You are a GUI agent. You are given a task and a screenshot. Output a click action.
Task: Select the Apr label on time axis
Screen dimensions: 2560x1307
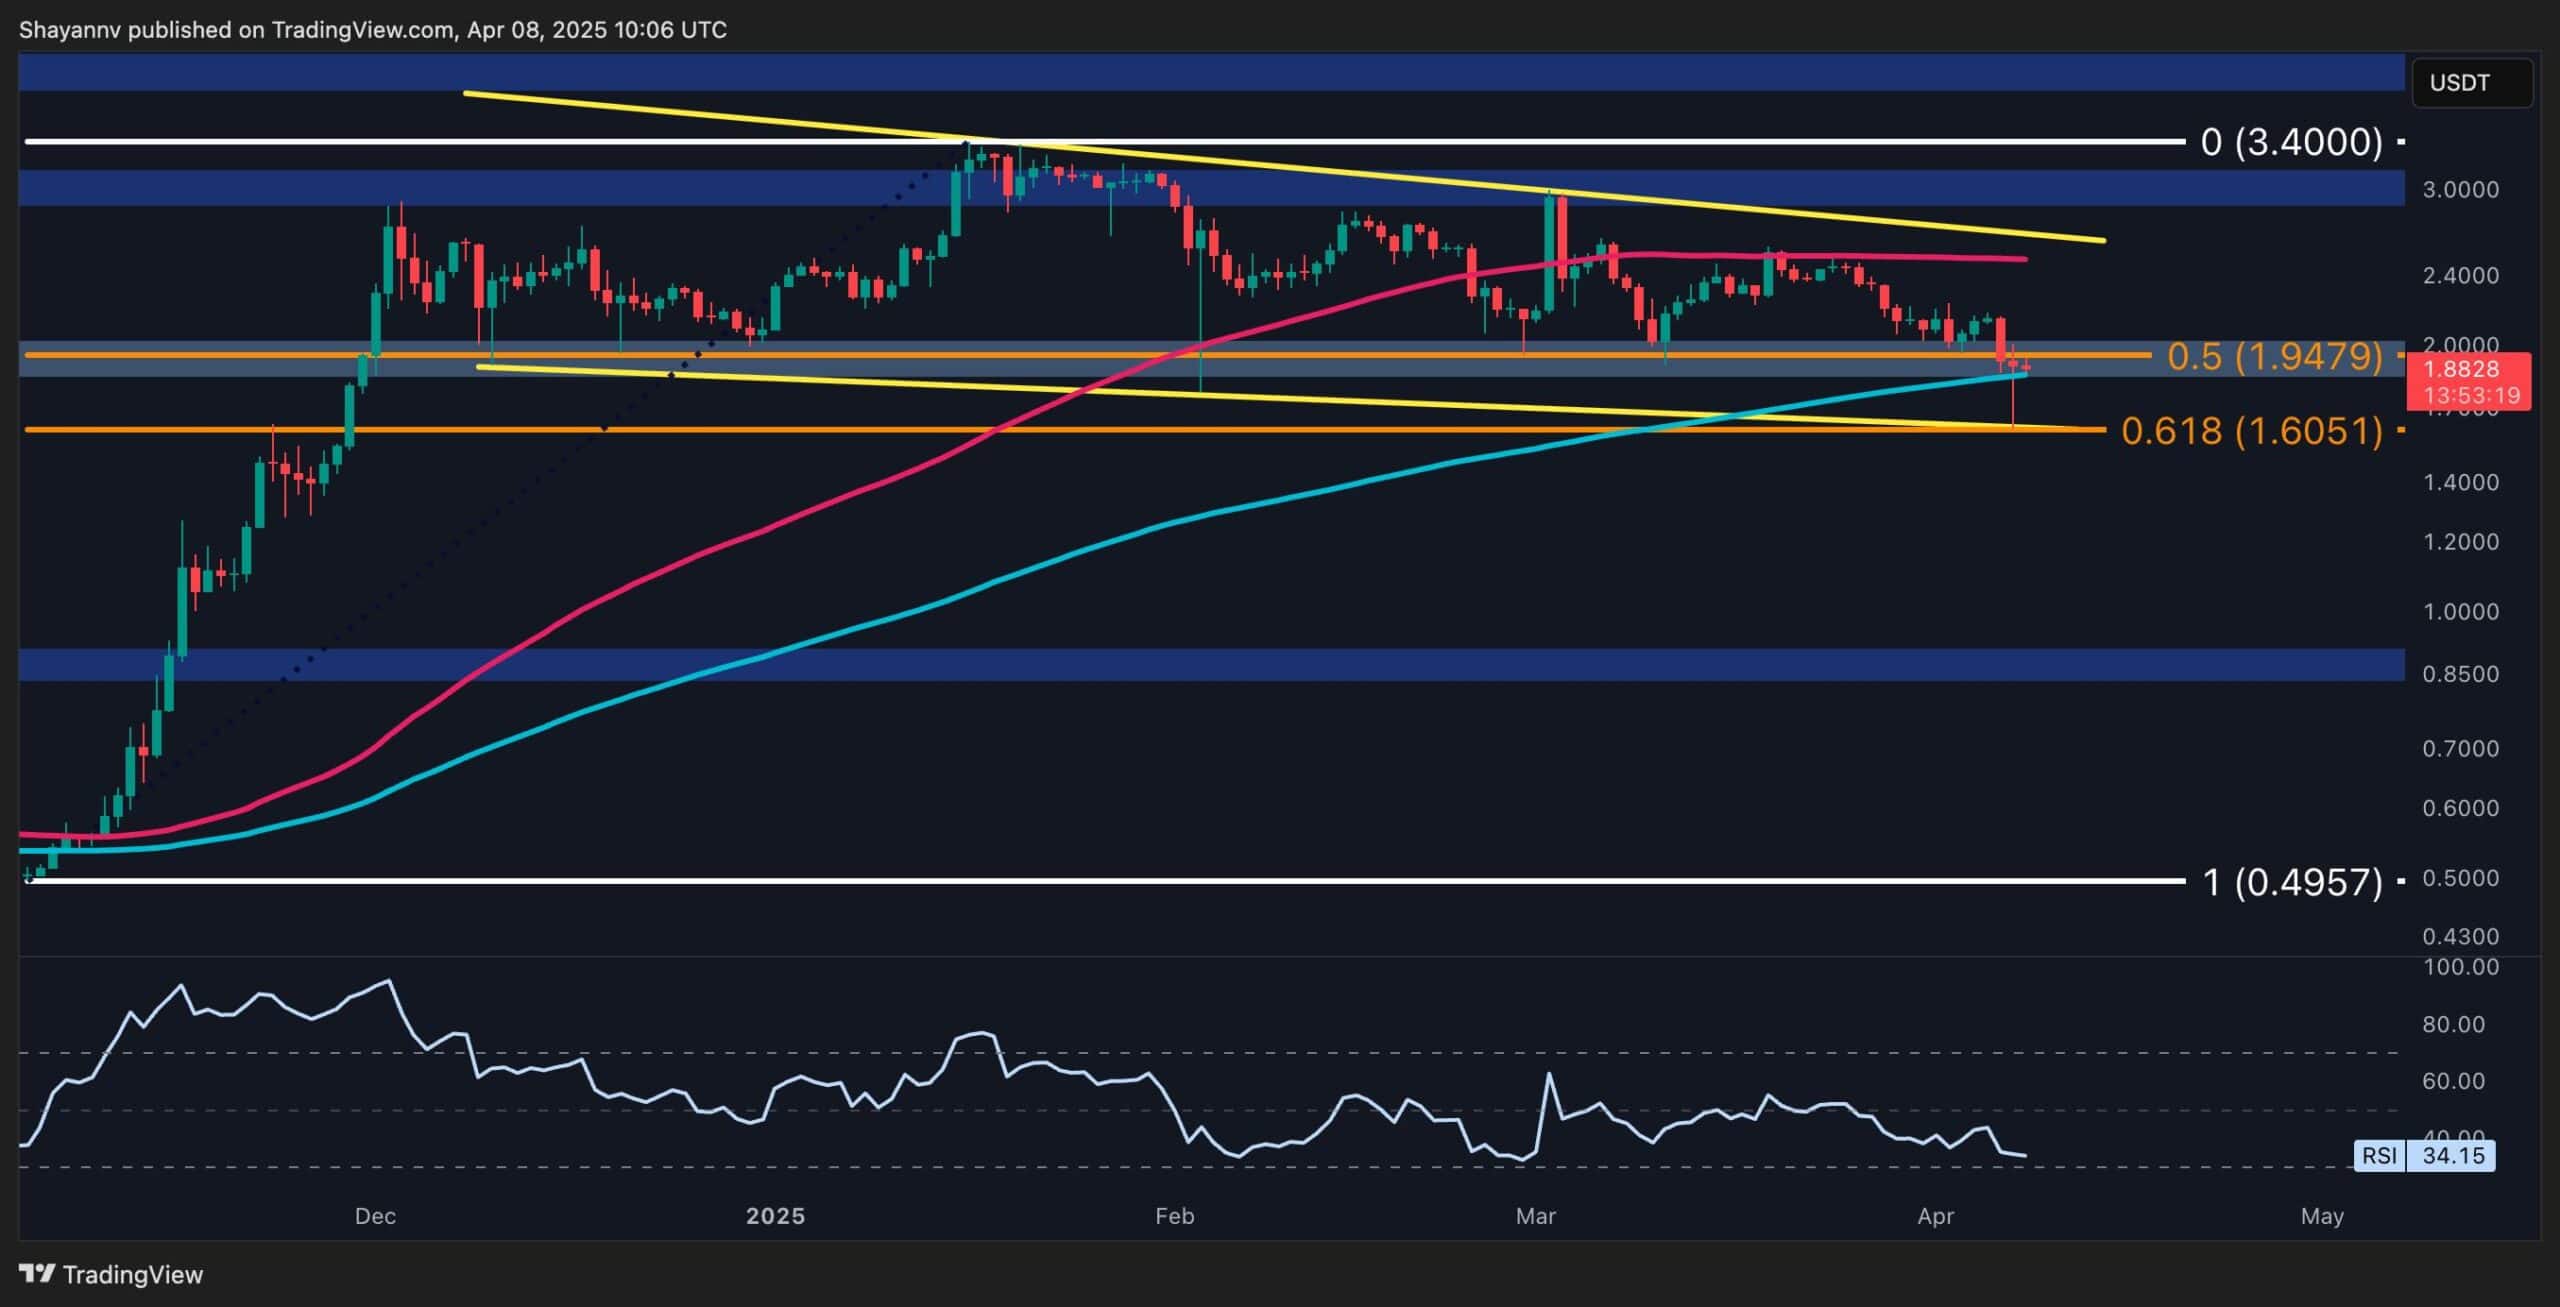tap(1936, 1216)
